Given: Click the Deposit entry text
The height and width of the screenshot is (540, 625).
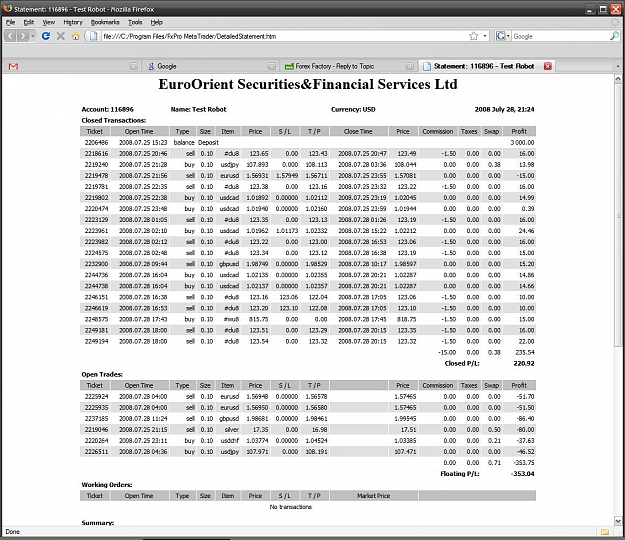Looking at the screenshot, I should (x=208, y=142).
